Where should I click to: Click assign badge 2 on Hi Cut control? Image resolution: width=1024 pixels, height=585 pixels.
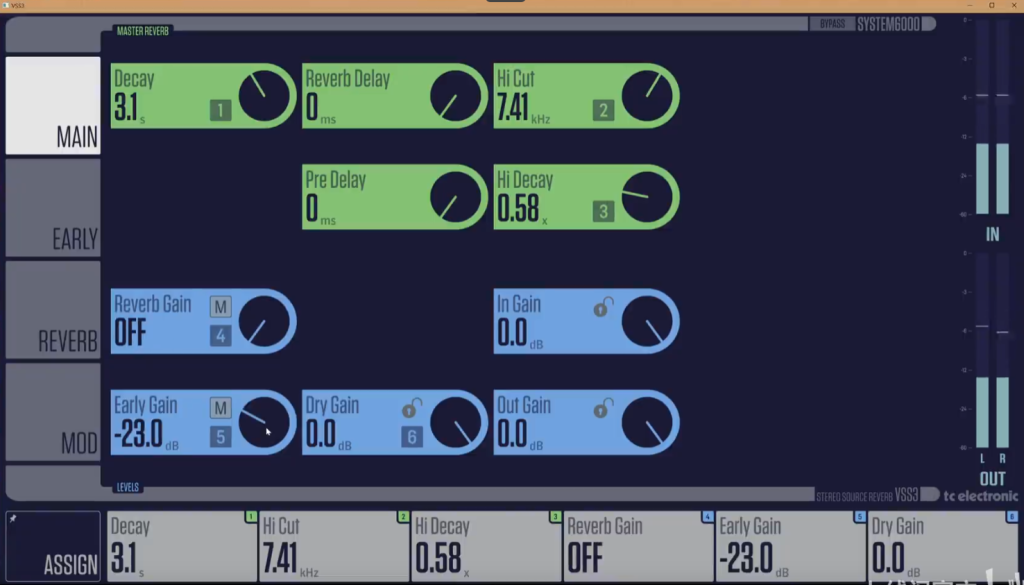point(603,110)
